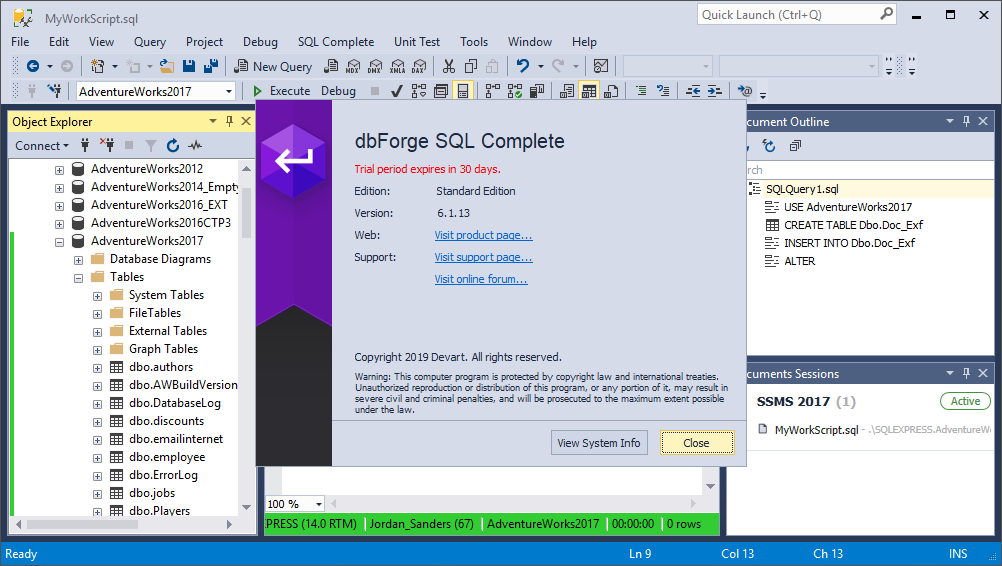Toggle Results to Grid button
The image size is (1002, 566).
[x=589, y=91]
